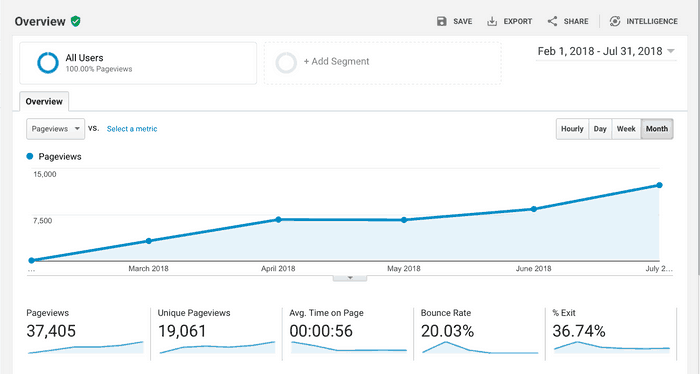This screenshot has height=374, width=700.
Task: Click the EXPORT button label
Action: [x=518, y=21]
